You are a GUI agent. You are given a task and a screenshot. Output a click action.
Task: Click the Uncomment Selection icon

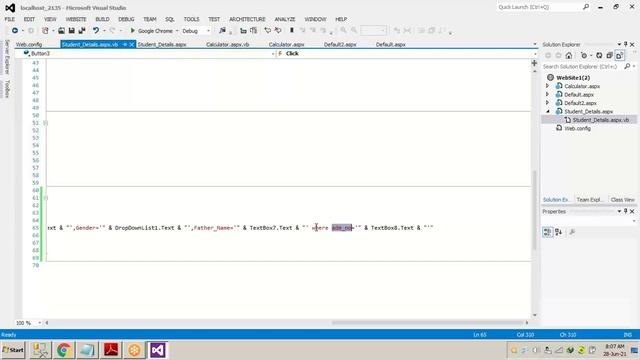(278, 31)
